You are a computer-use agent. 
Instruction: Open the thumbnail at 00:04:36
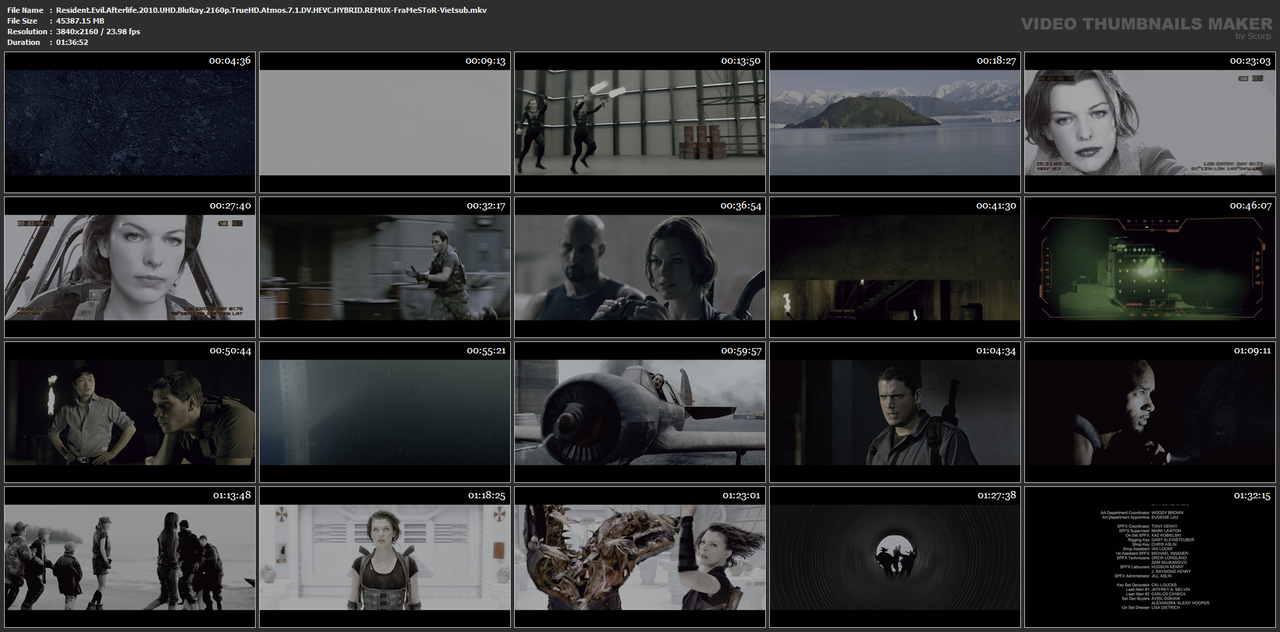tap(130, 122)
